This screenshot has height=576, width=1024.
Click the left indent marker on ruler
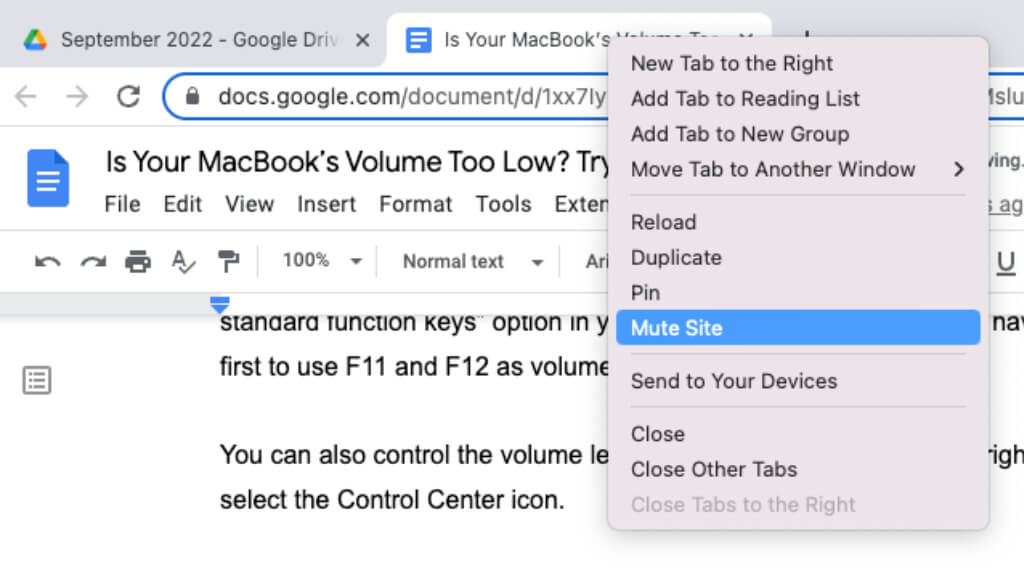220,304
